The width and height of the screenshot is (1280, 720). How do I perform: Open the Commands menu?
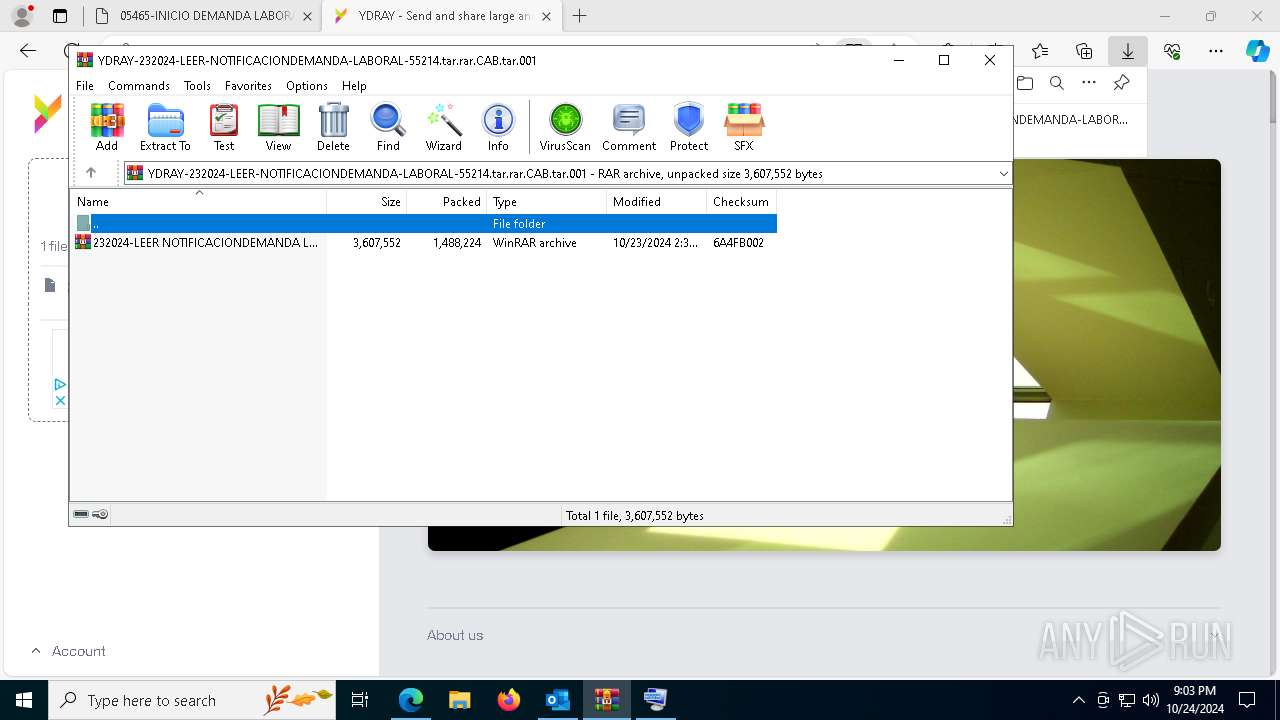pyautogui.click(x=139, y=86)
